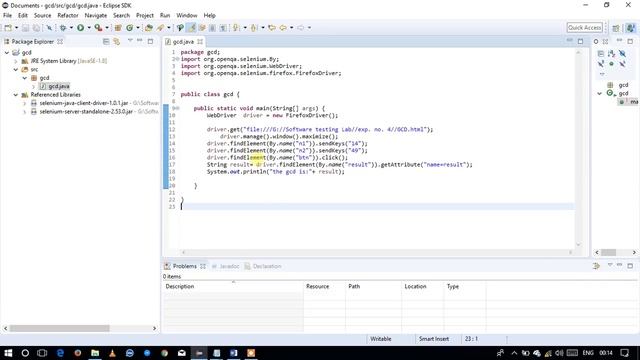The width and height of the screenshot is (640, 360).
Task: Click the Last Edit Location icon
Action: [x=272, y=28]
